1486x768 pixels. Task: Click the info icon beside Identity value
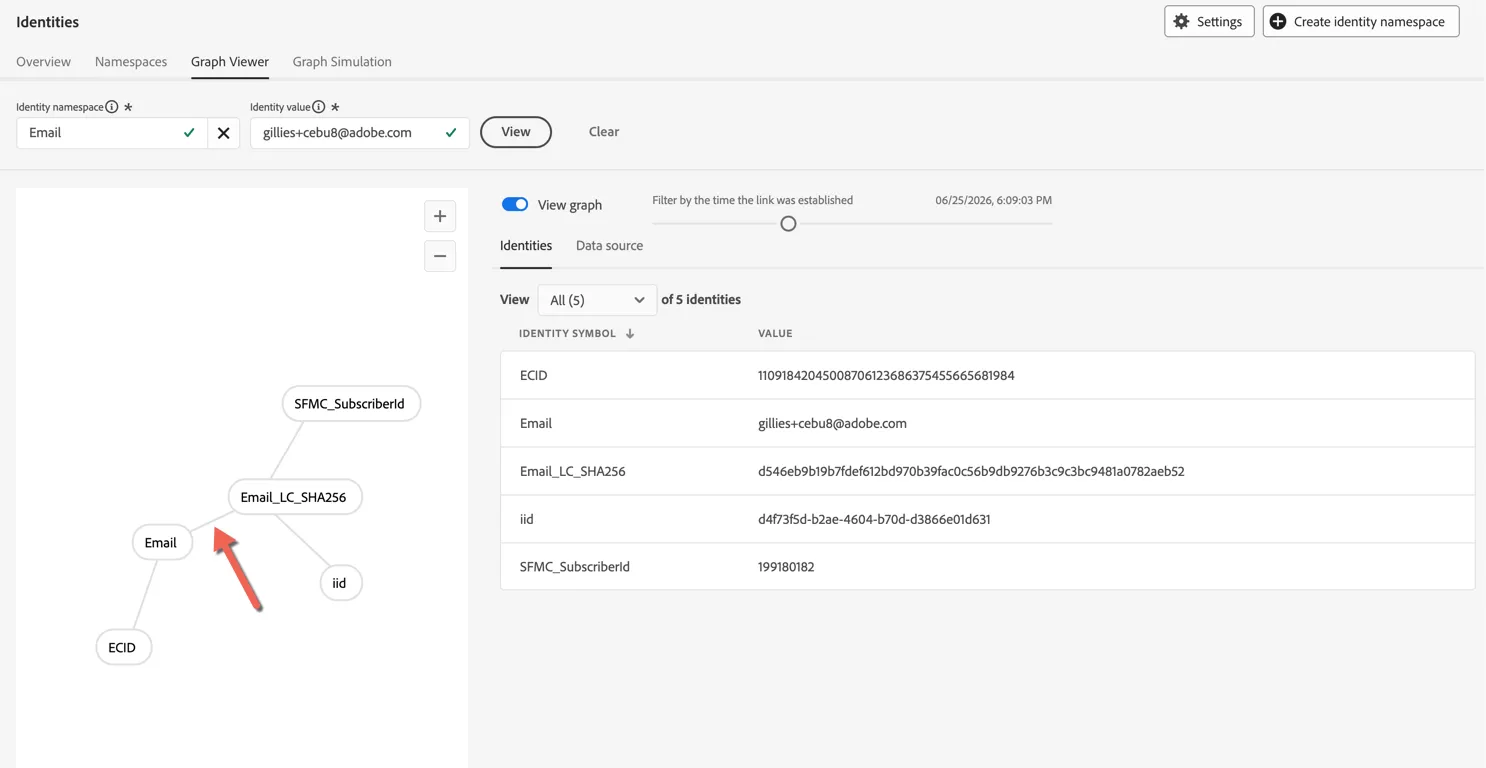pyautogui.click(x=318, y=107)
